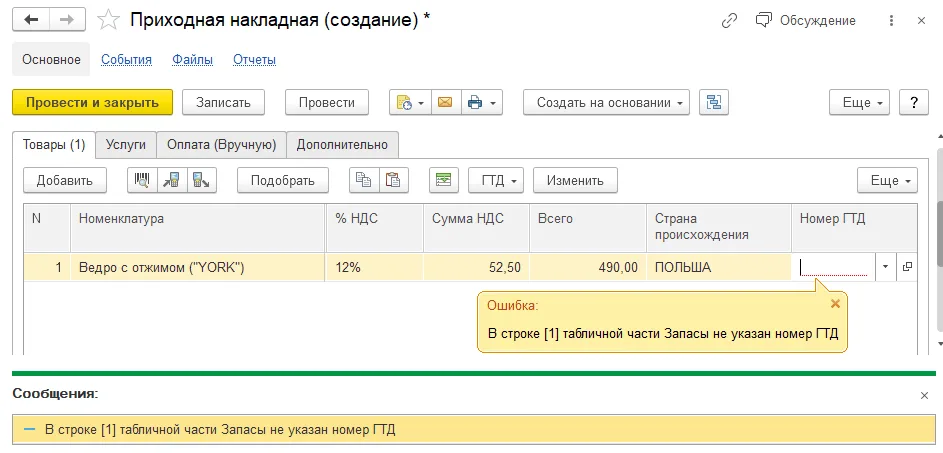
Task: Open the Файлы link
Action: (192, 60)
